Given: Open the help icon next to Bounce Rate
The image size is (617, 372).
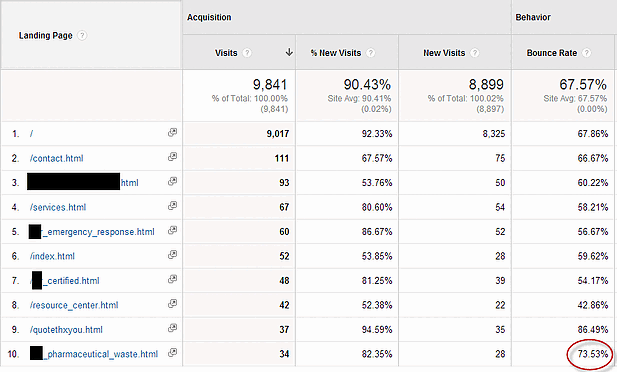Looking at the screenshot, I should click(x=586, y=53).
